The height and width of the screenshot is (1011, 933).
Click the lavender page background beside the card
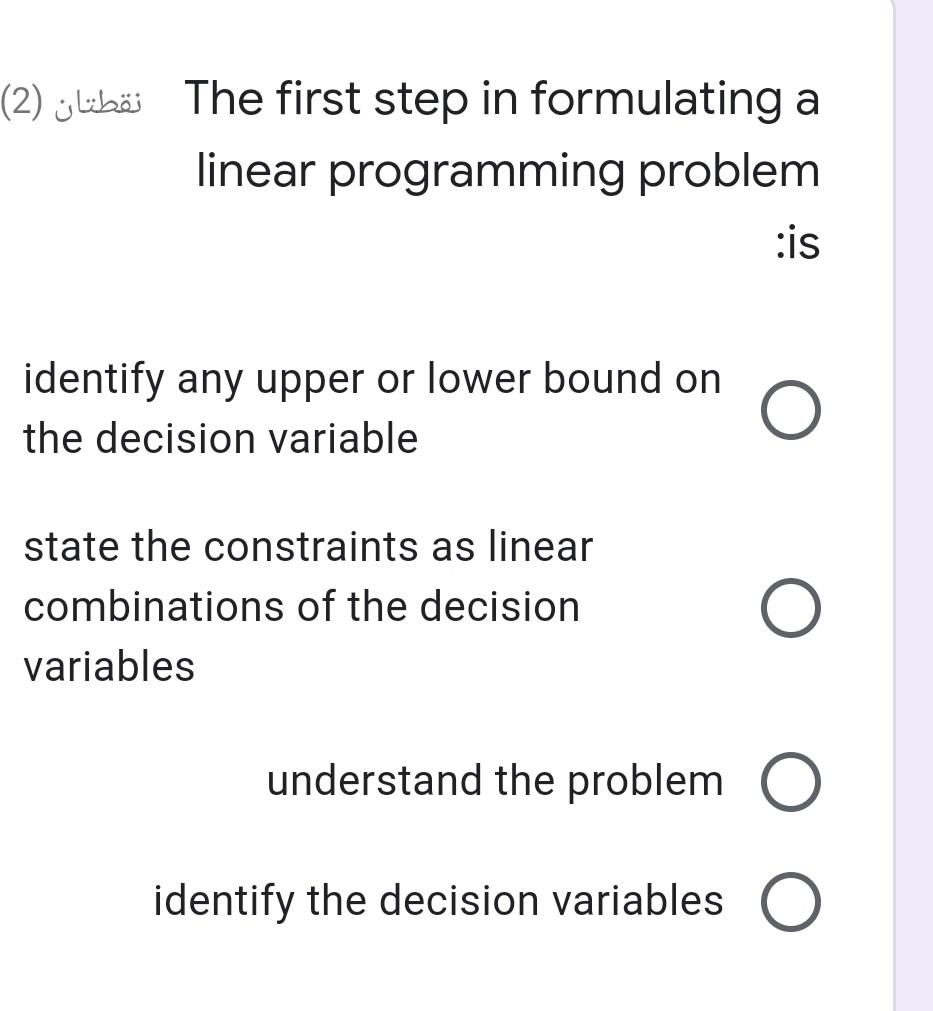pos(916,506)
